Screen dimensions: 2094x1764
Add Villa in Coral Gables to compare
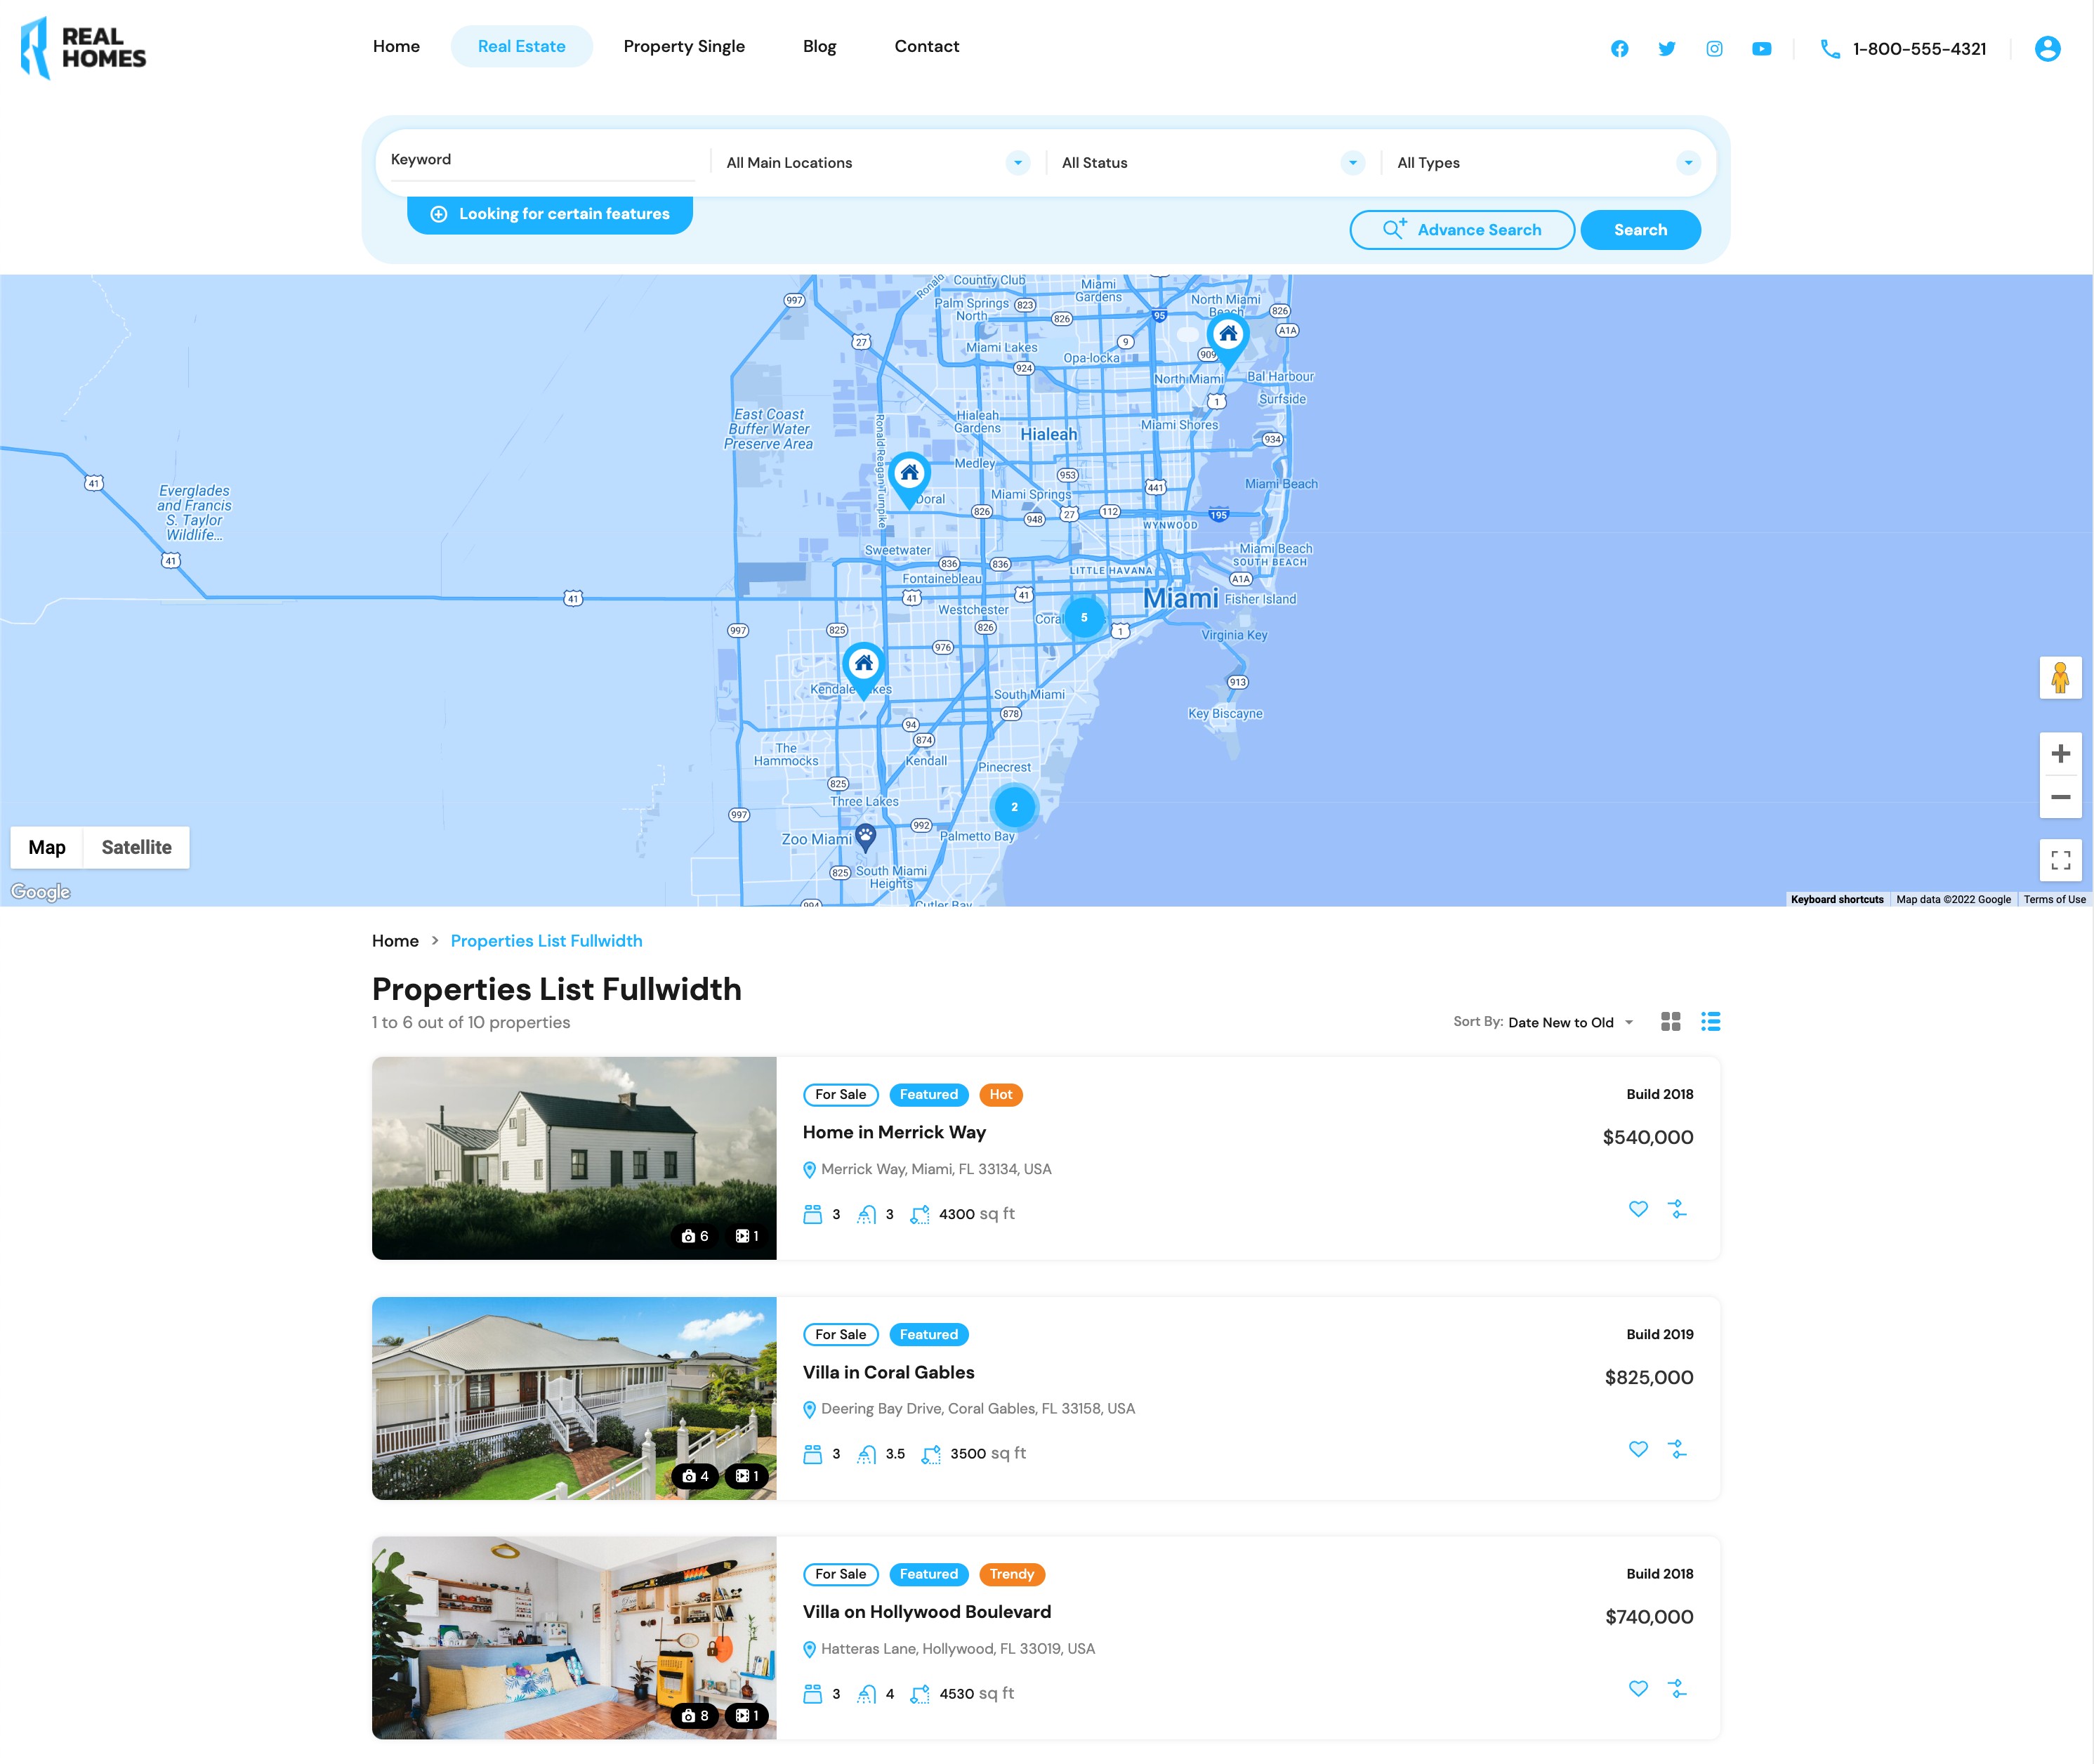point(1677,1449)
